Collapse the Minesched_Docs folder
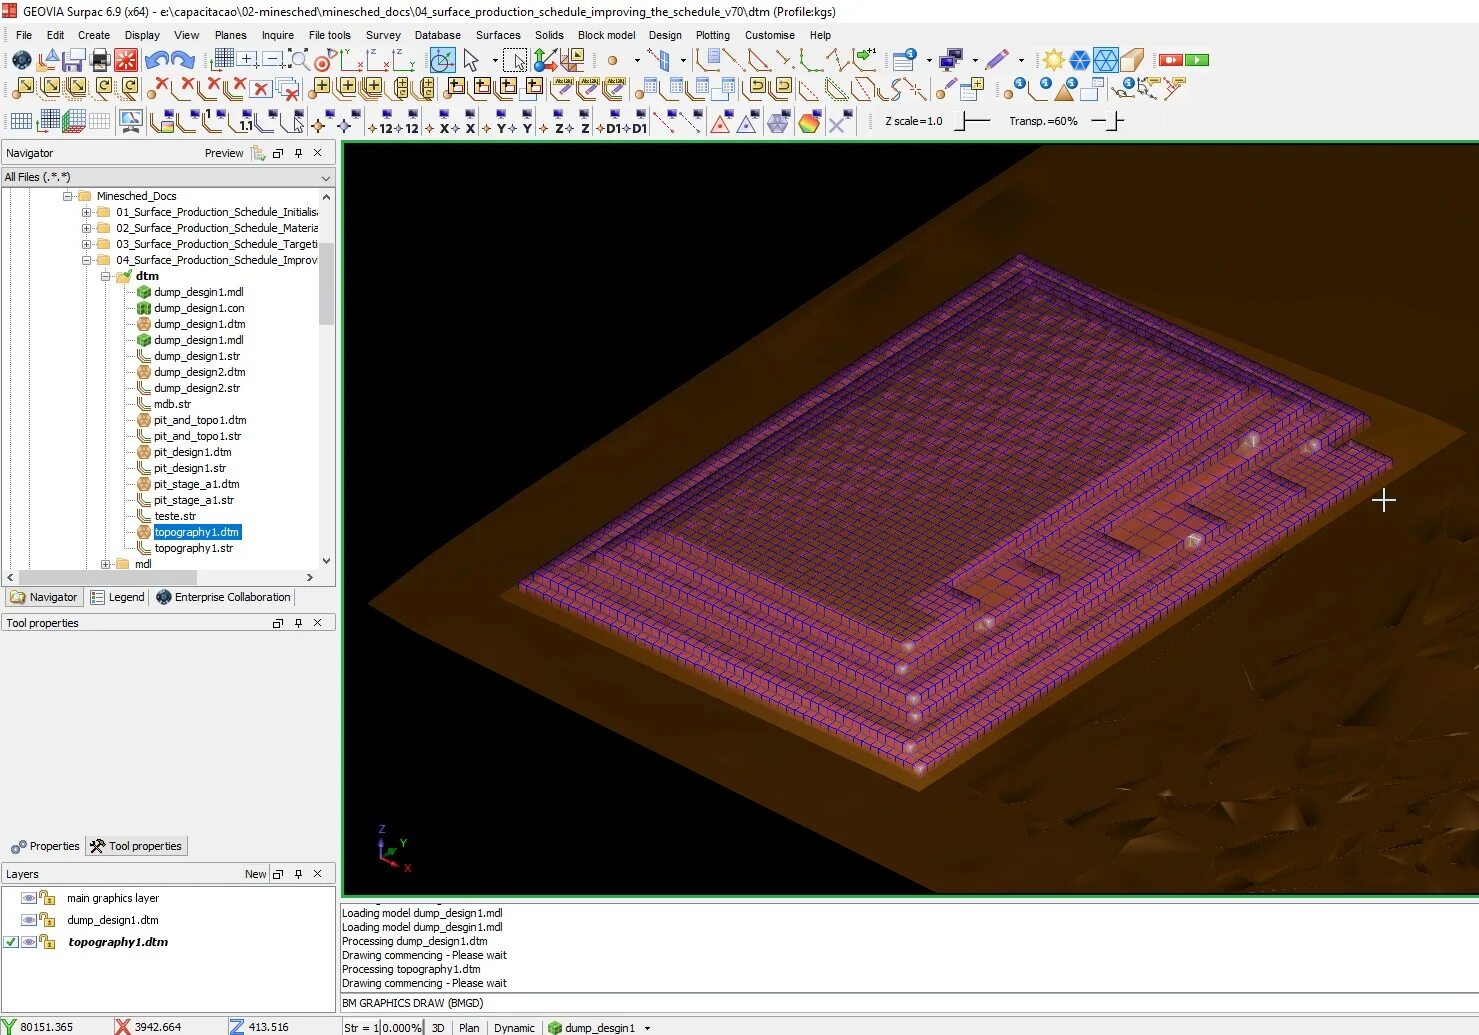This screenshot has width=1479, height=1035. [x=68, y=196]
